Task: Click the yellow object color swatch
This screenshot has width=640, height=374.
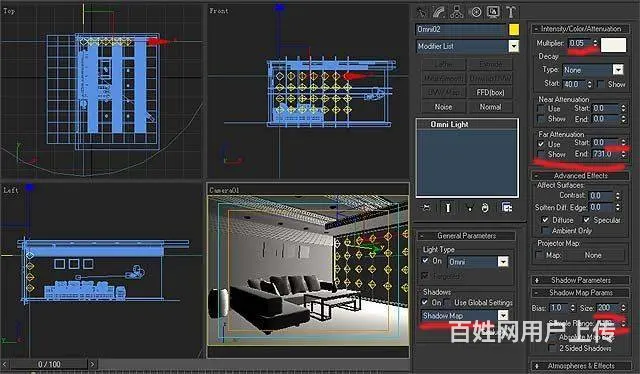Action: coord(514,29)
